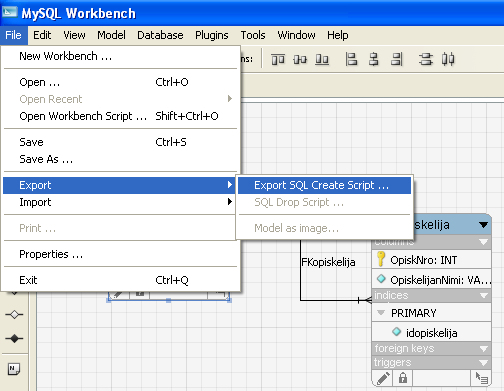Open the View menu

click(74, 35)
